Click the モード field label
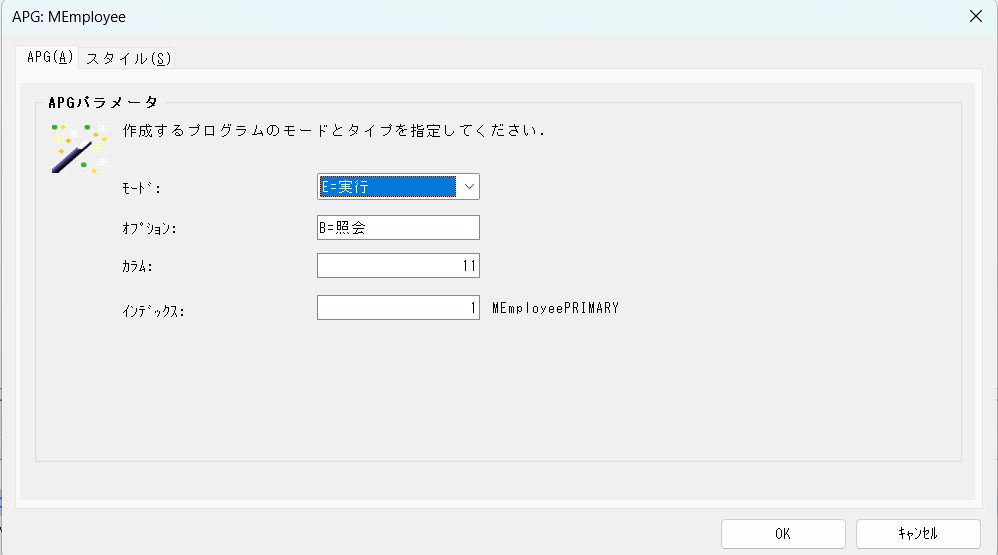Image resolution: width=998 pixels, height=555 pixels. 140,188
